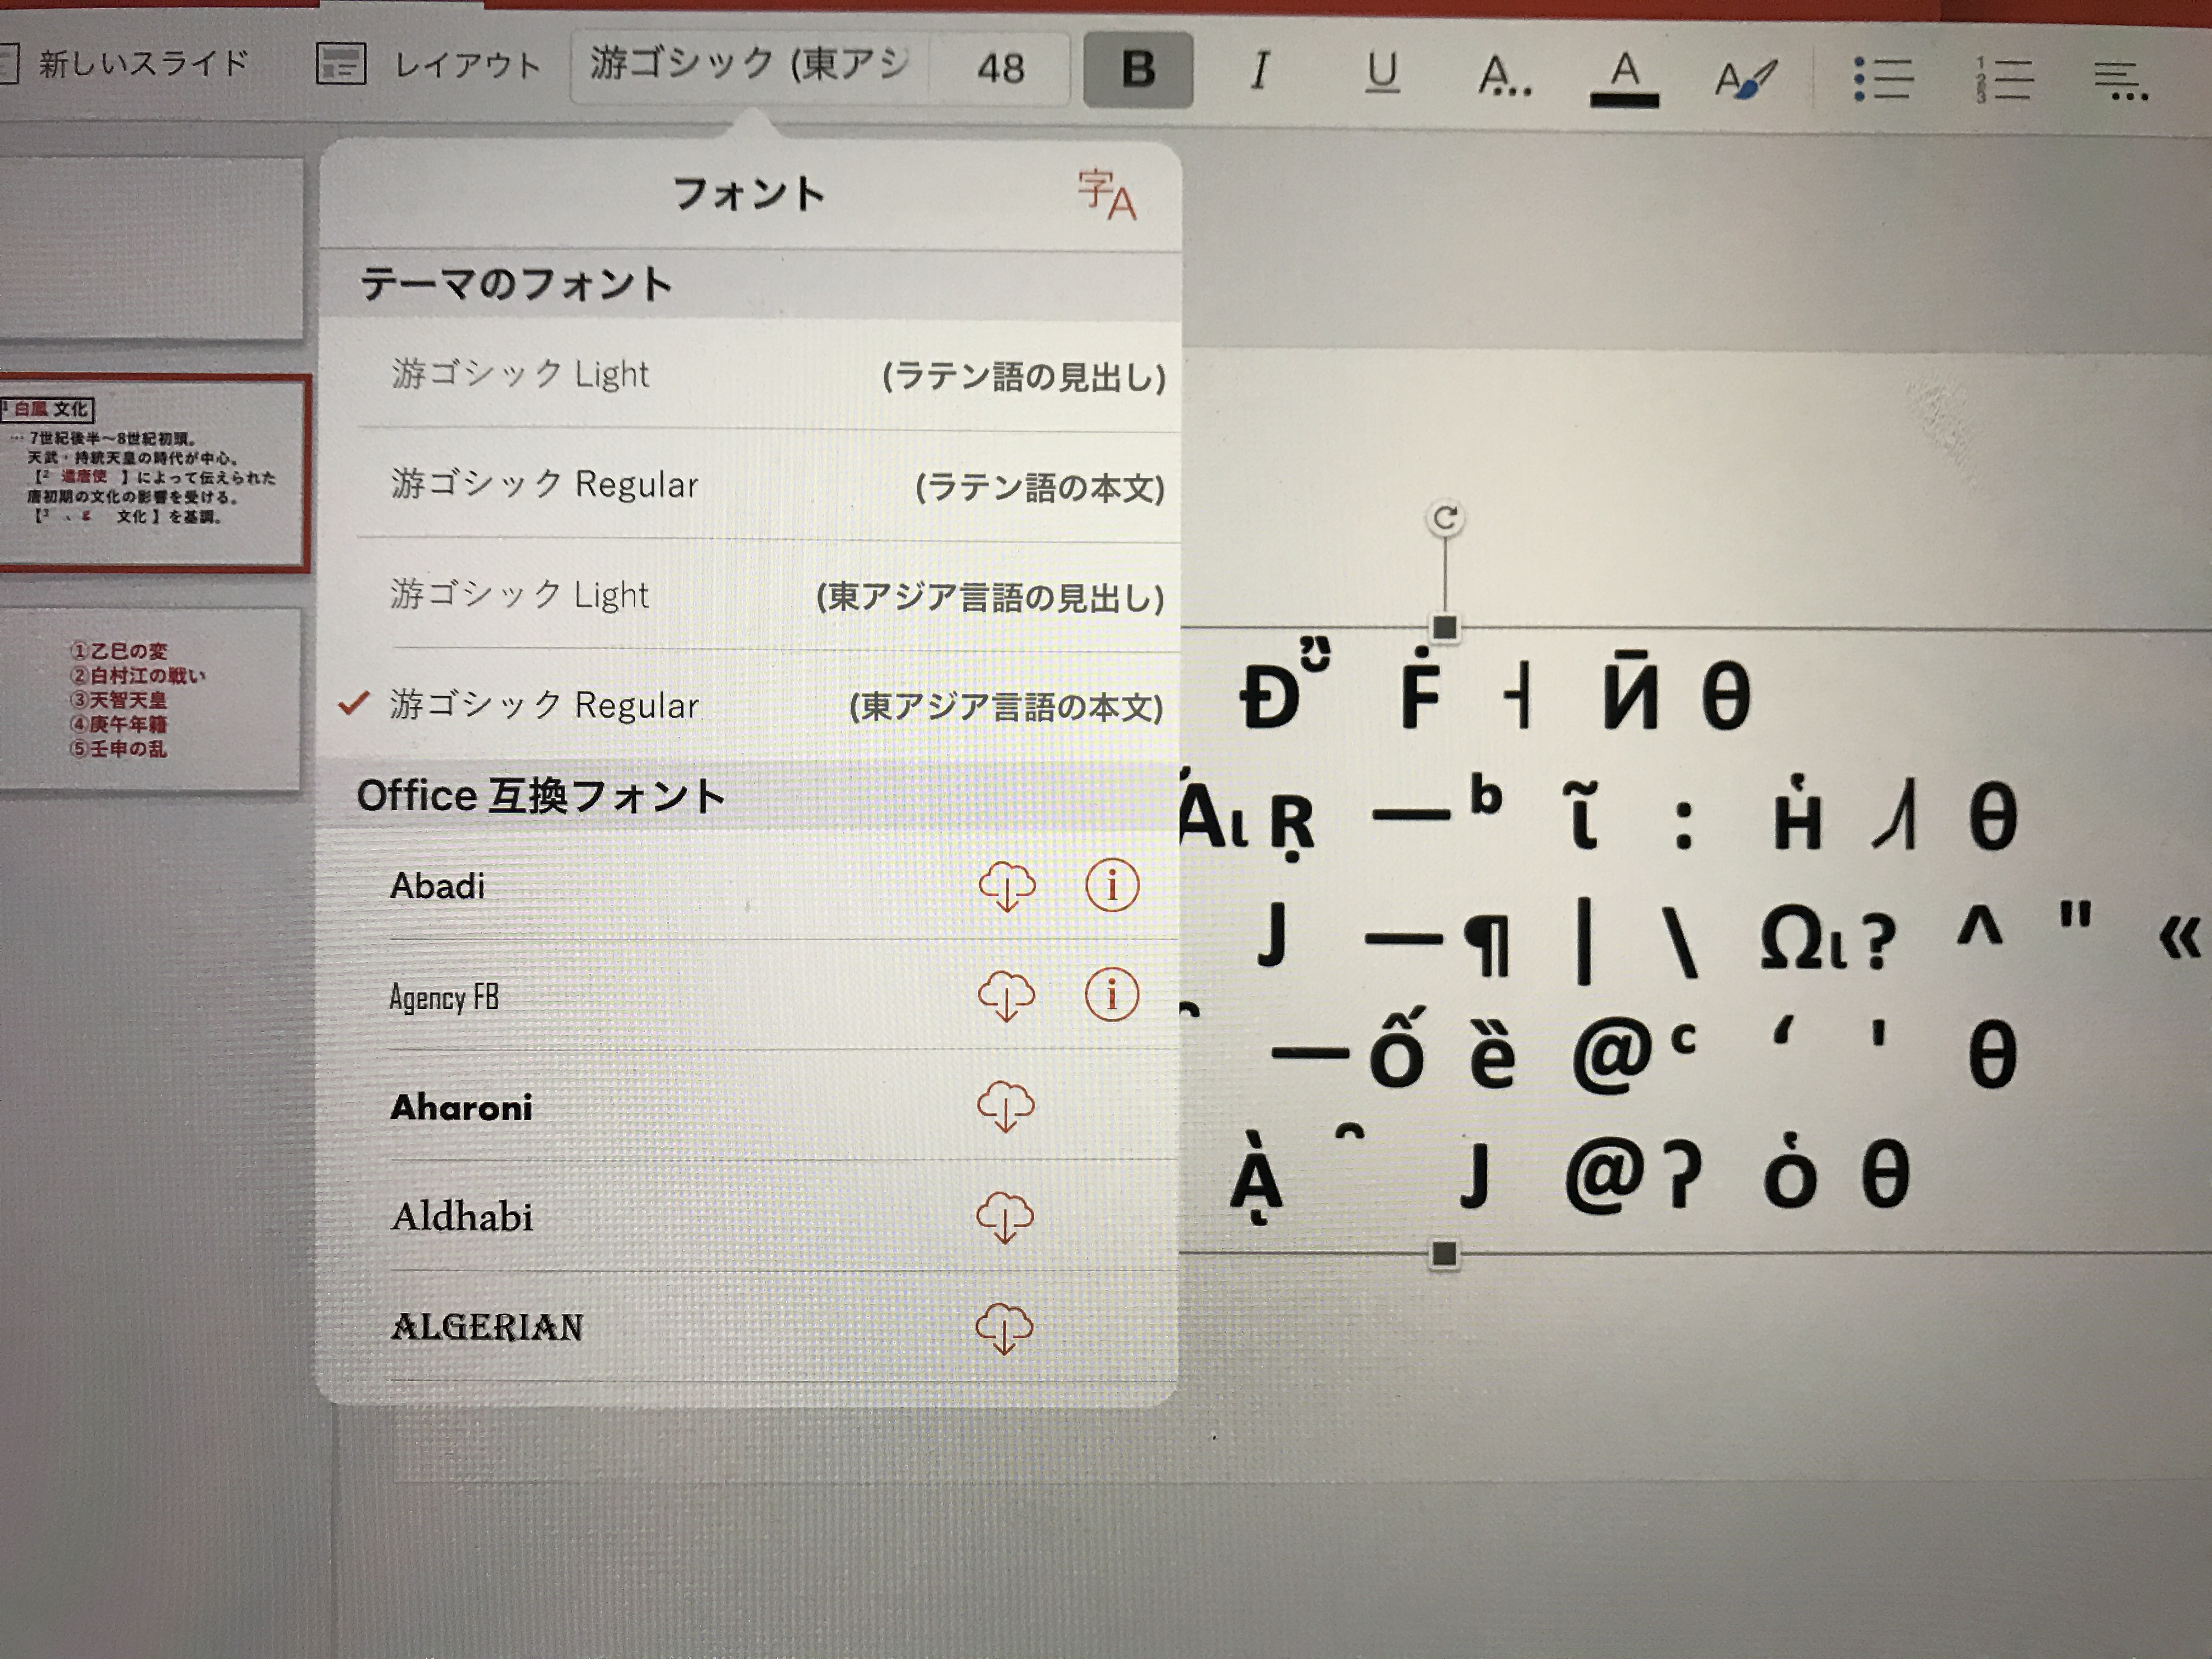Screen dimensions: 2212x1659
Task: Open the font color picker
Action: tap(1624, 77)
